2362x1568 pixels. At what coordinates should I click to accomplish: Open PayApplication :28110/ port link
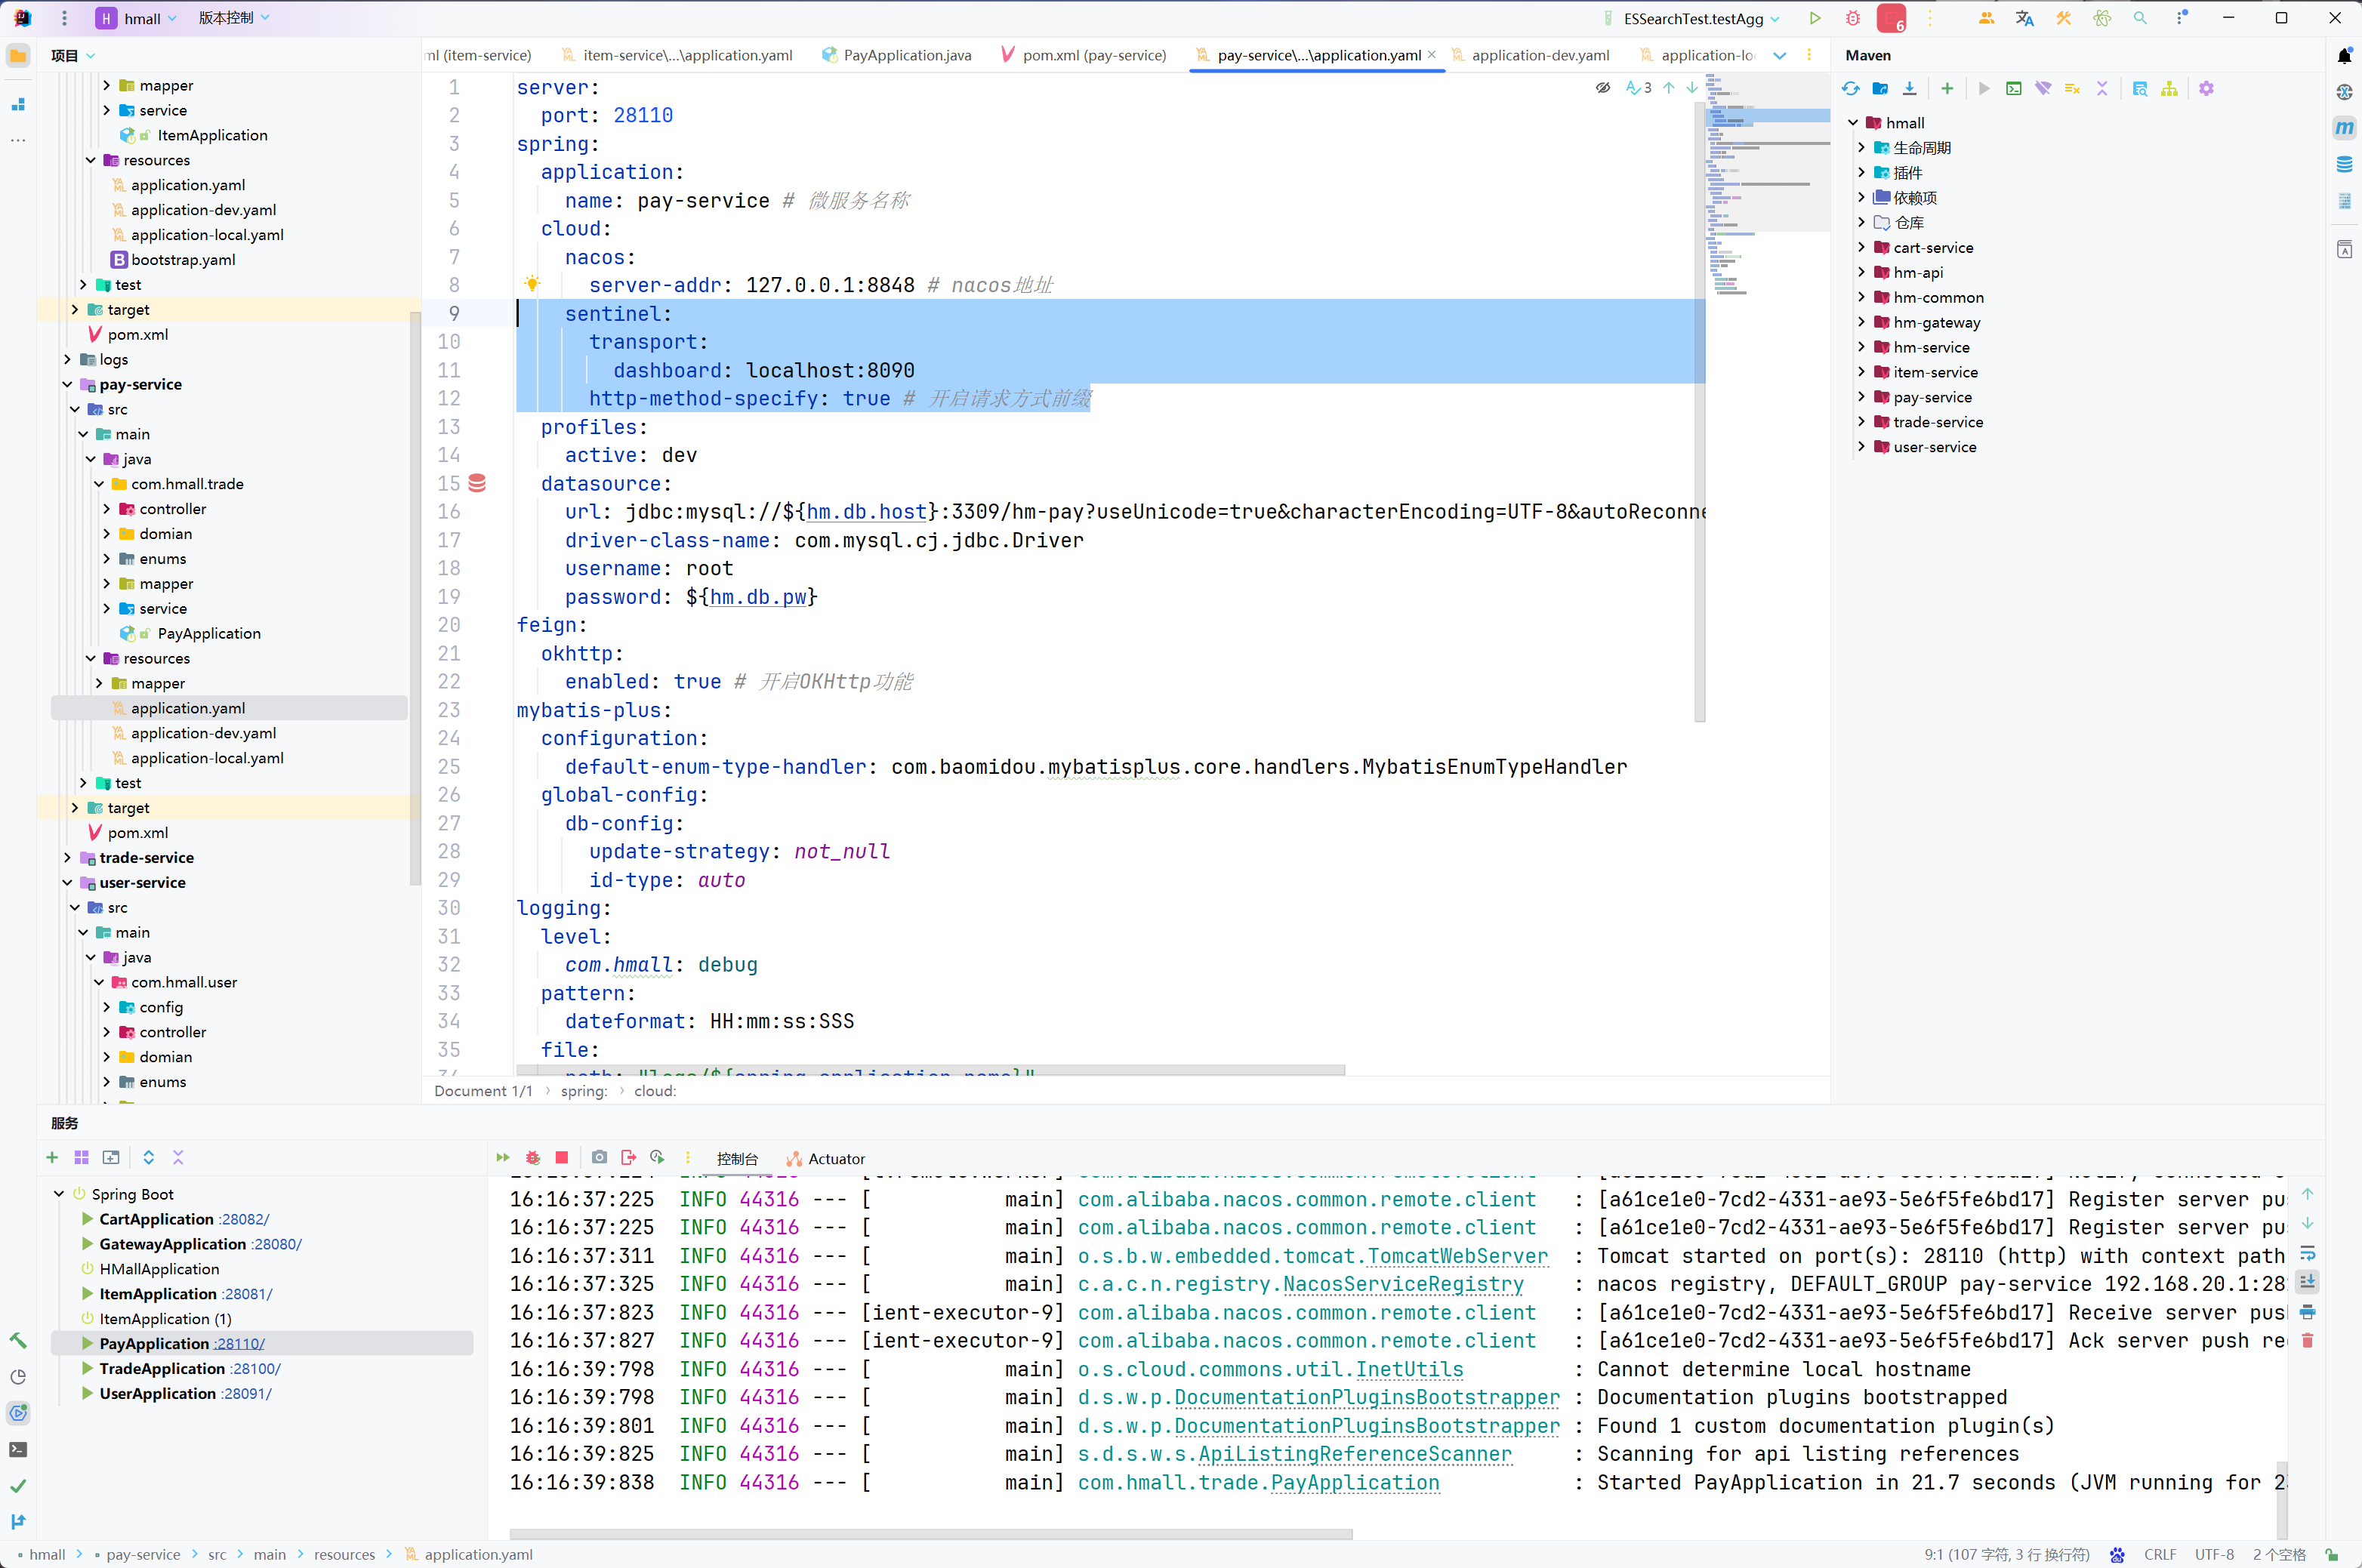pyautogui.click(x=239, y=1344)
